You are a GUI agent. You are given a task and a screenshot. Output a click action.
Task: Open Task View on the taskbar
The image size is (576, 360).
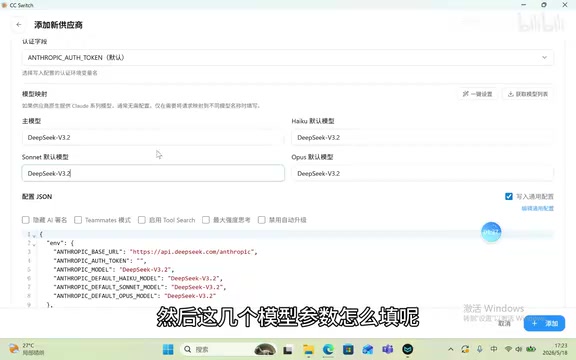(288, 349)
